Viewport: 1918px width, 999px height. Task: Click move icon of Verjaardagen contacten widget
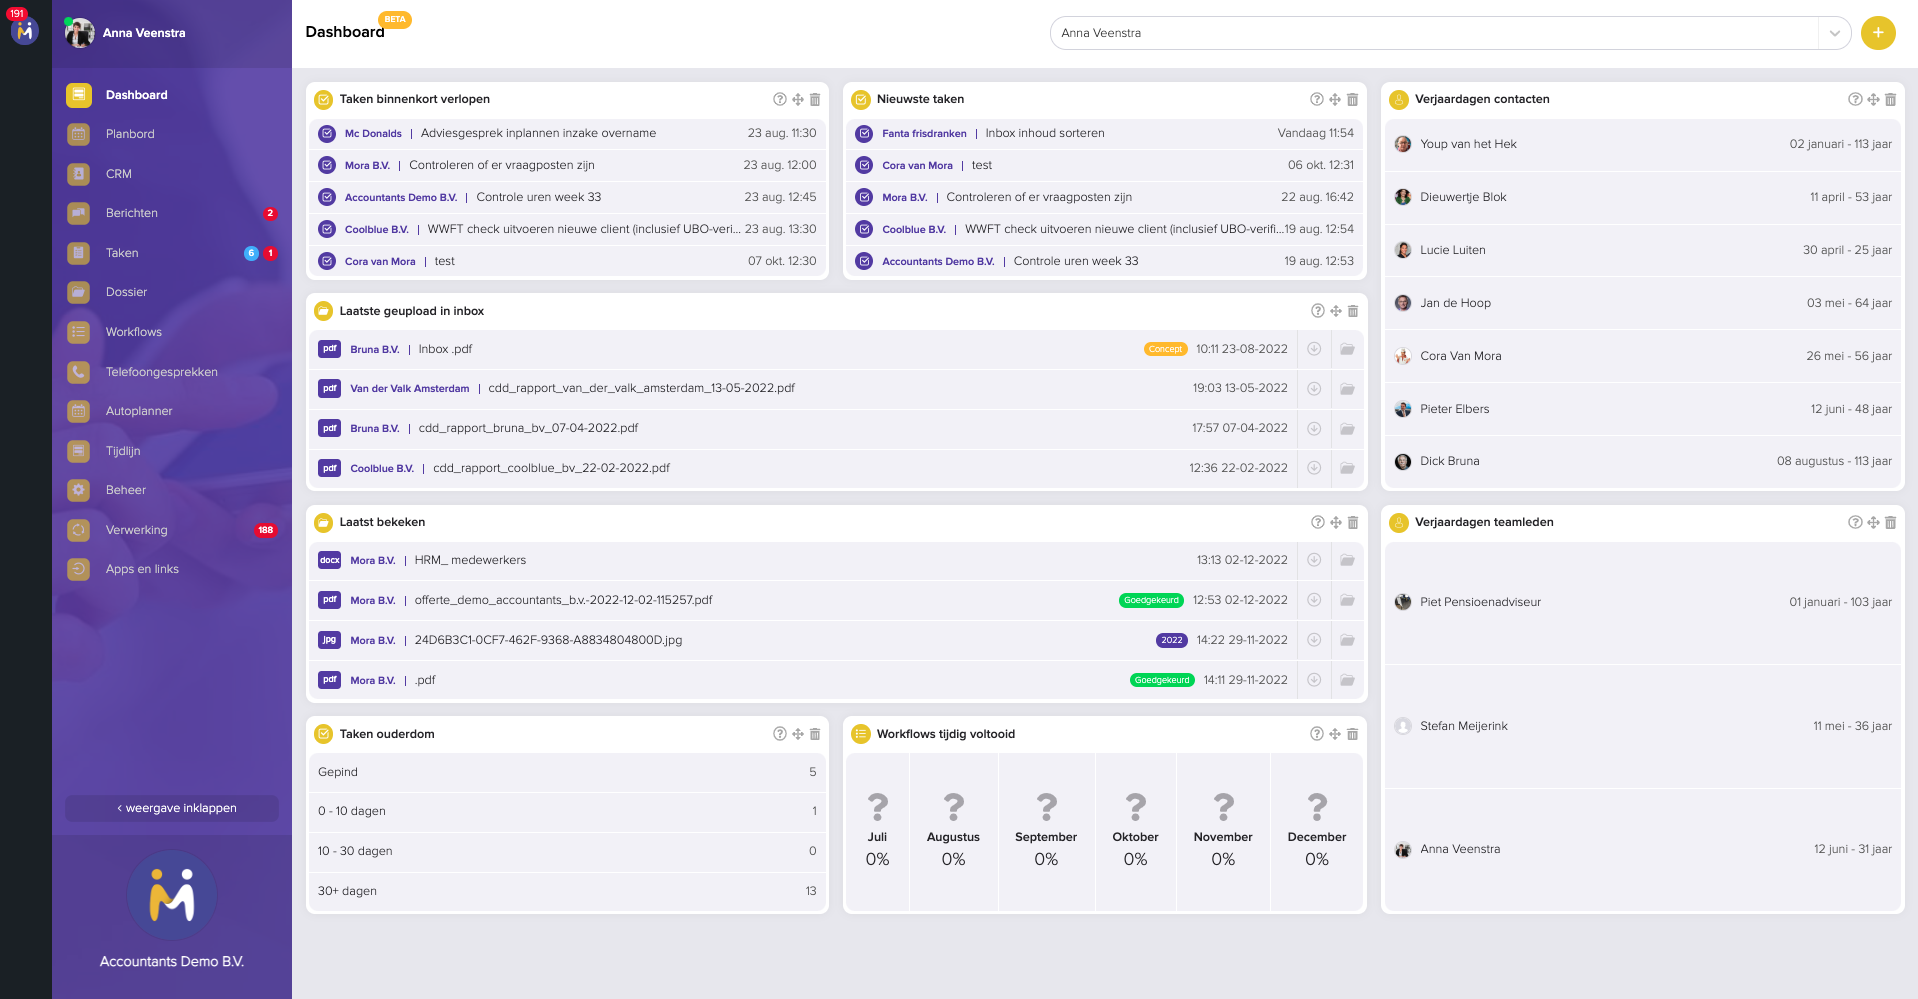pyautogui.click(x=1873, y=99)
